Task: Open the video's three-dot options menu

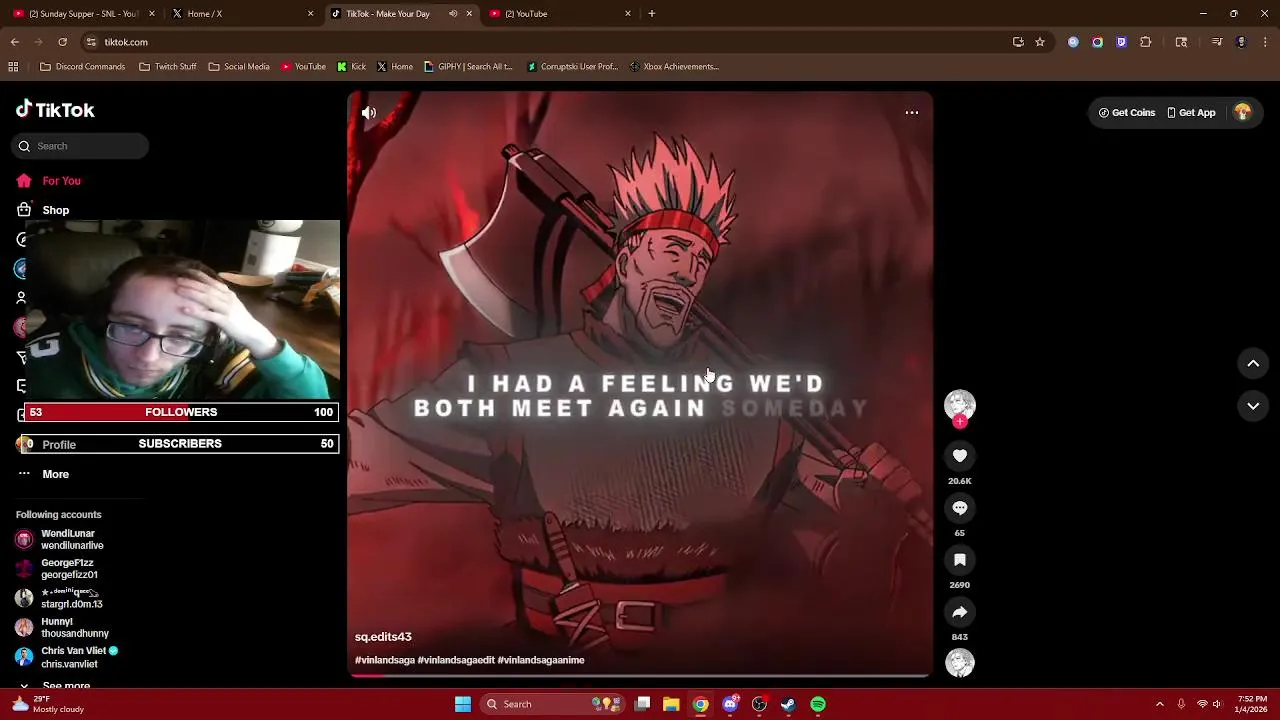Action: 912,113
